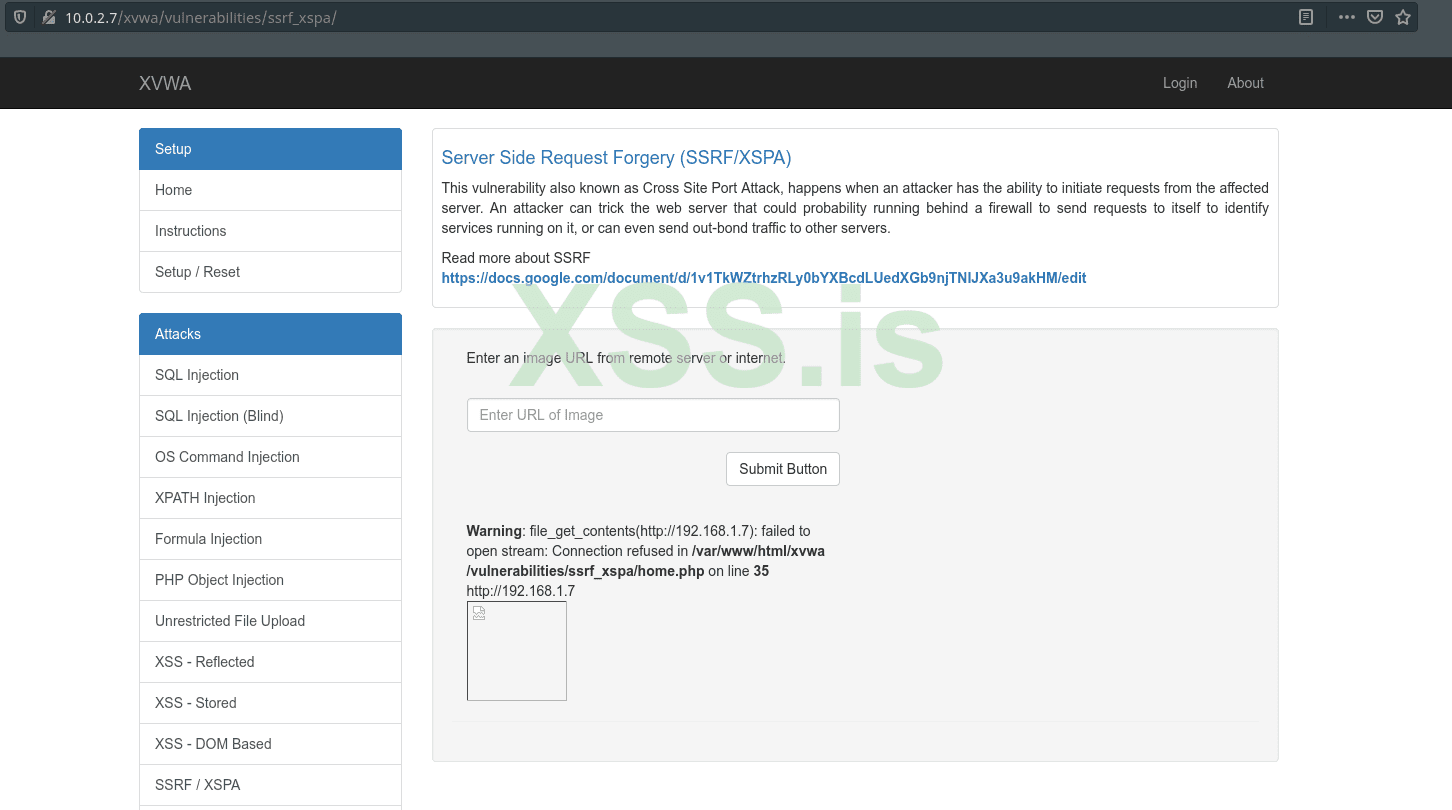Bookmark this page with the star icon

click(x=1403, y=17)
